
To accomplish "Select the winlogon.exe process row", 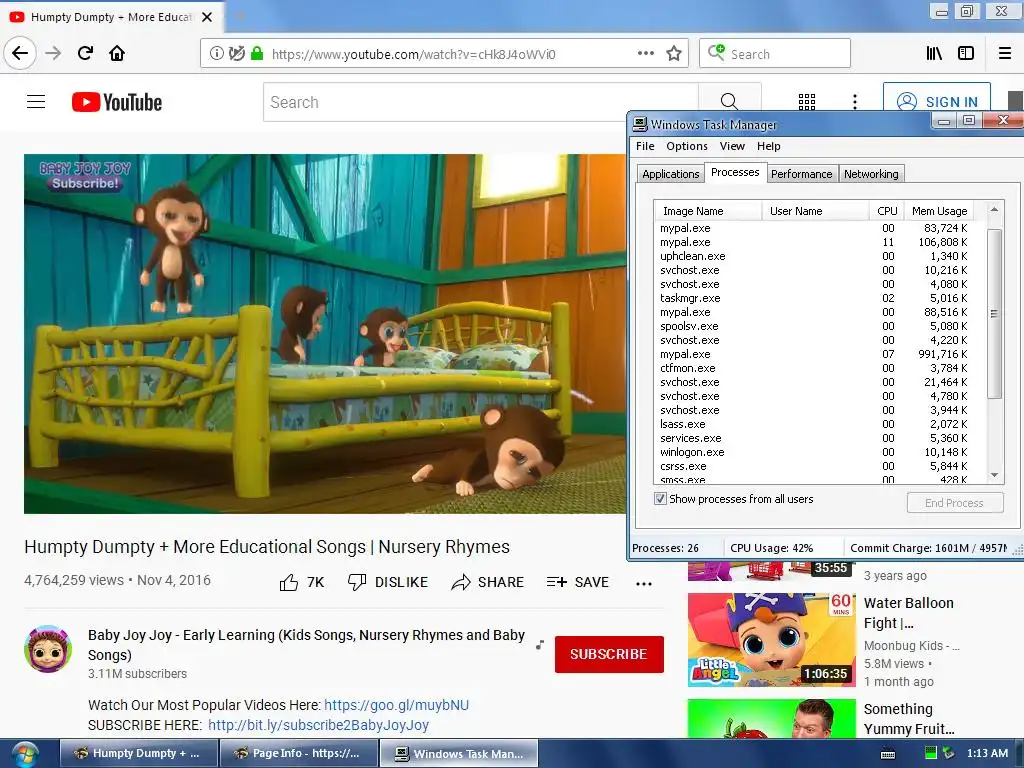I will pyautogui.click(x=814, y=452).
